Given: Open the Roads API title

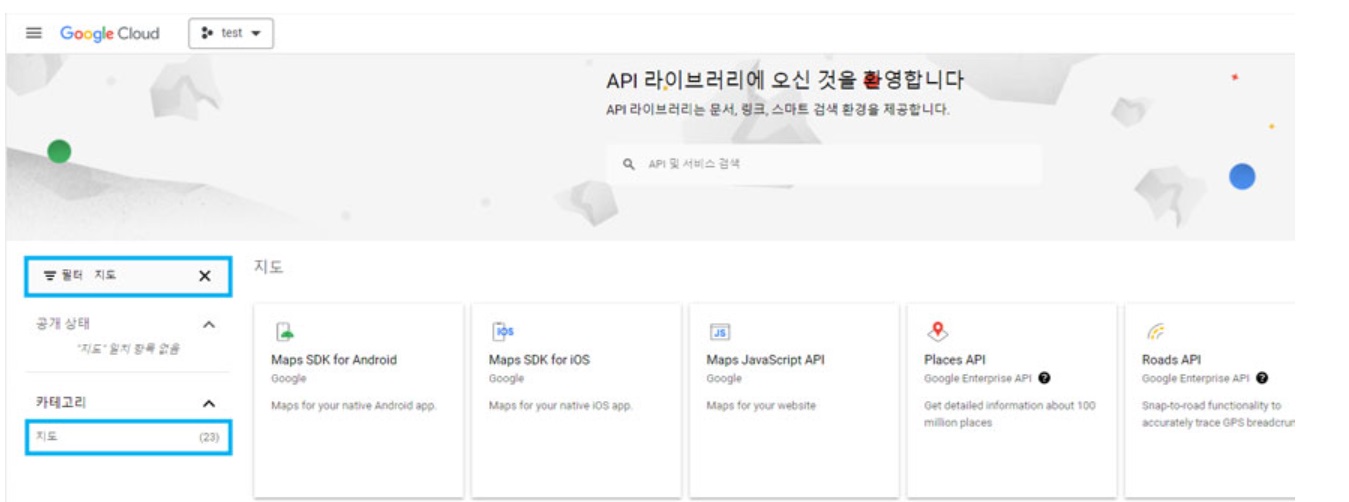Looking at the screenshot, I should 1171,360.
